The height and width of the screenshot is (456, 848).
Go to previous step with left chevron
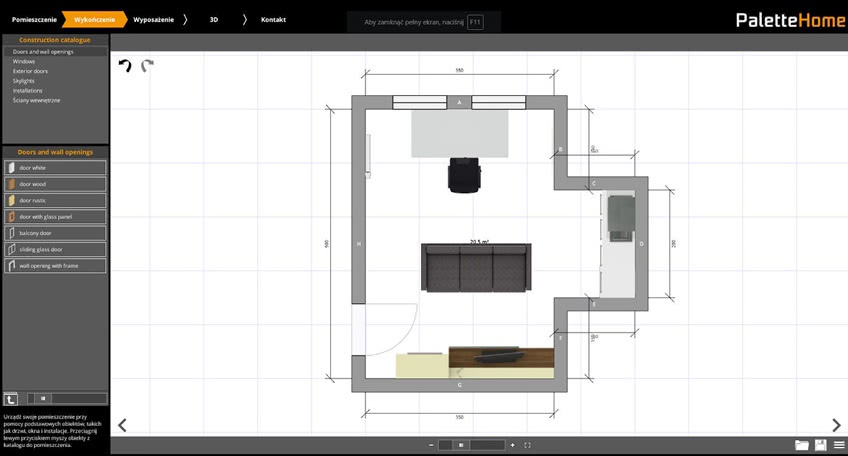[122, 426]
